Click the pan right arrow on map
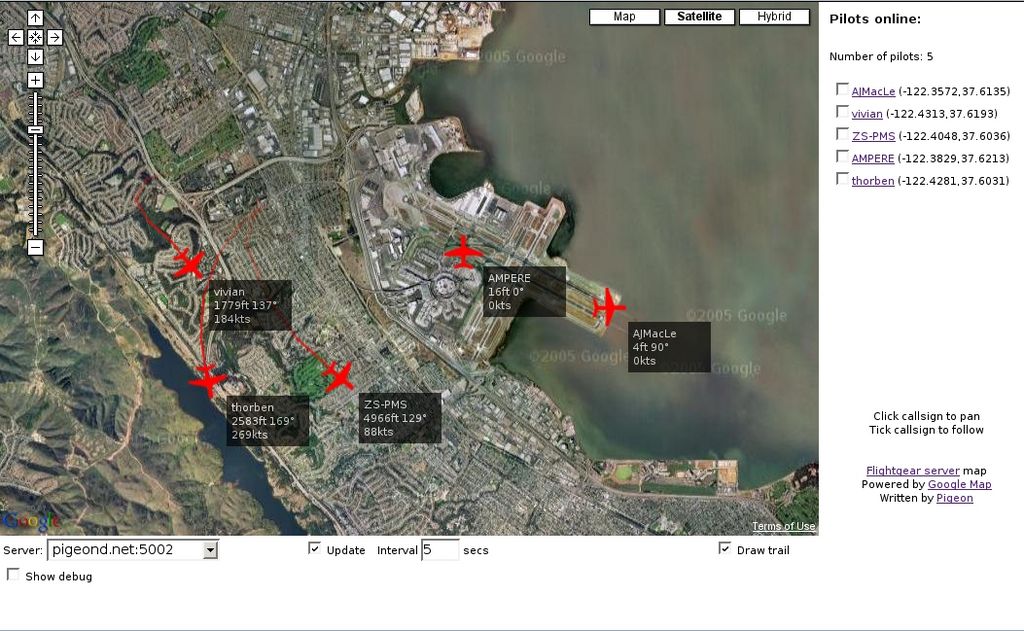The image size is (1024, 631). point(55,37)
